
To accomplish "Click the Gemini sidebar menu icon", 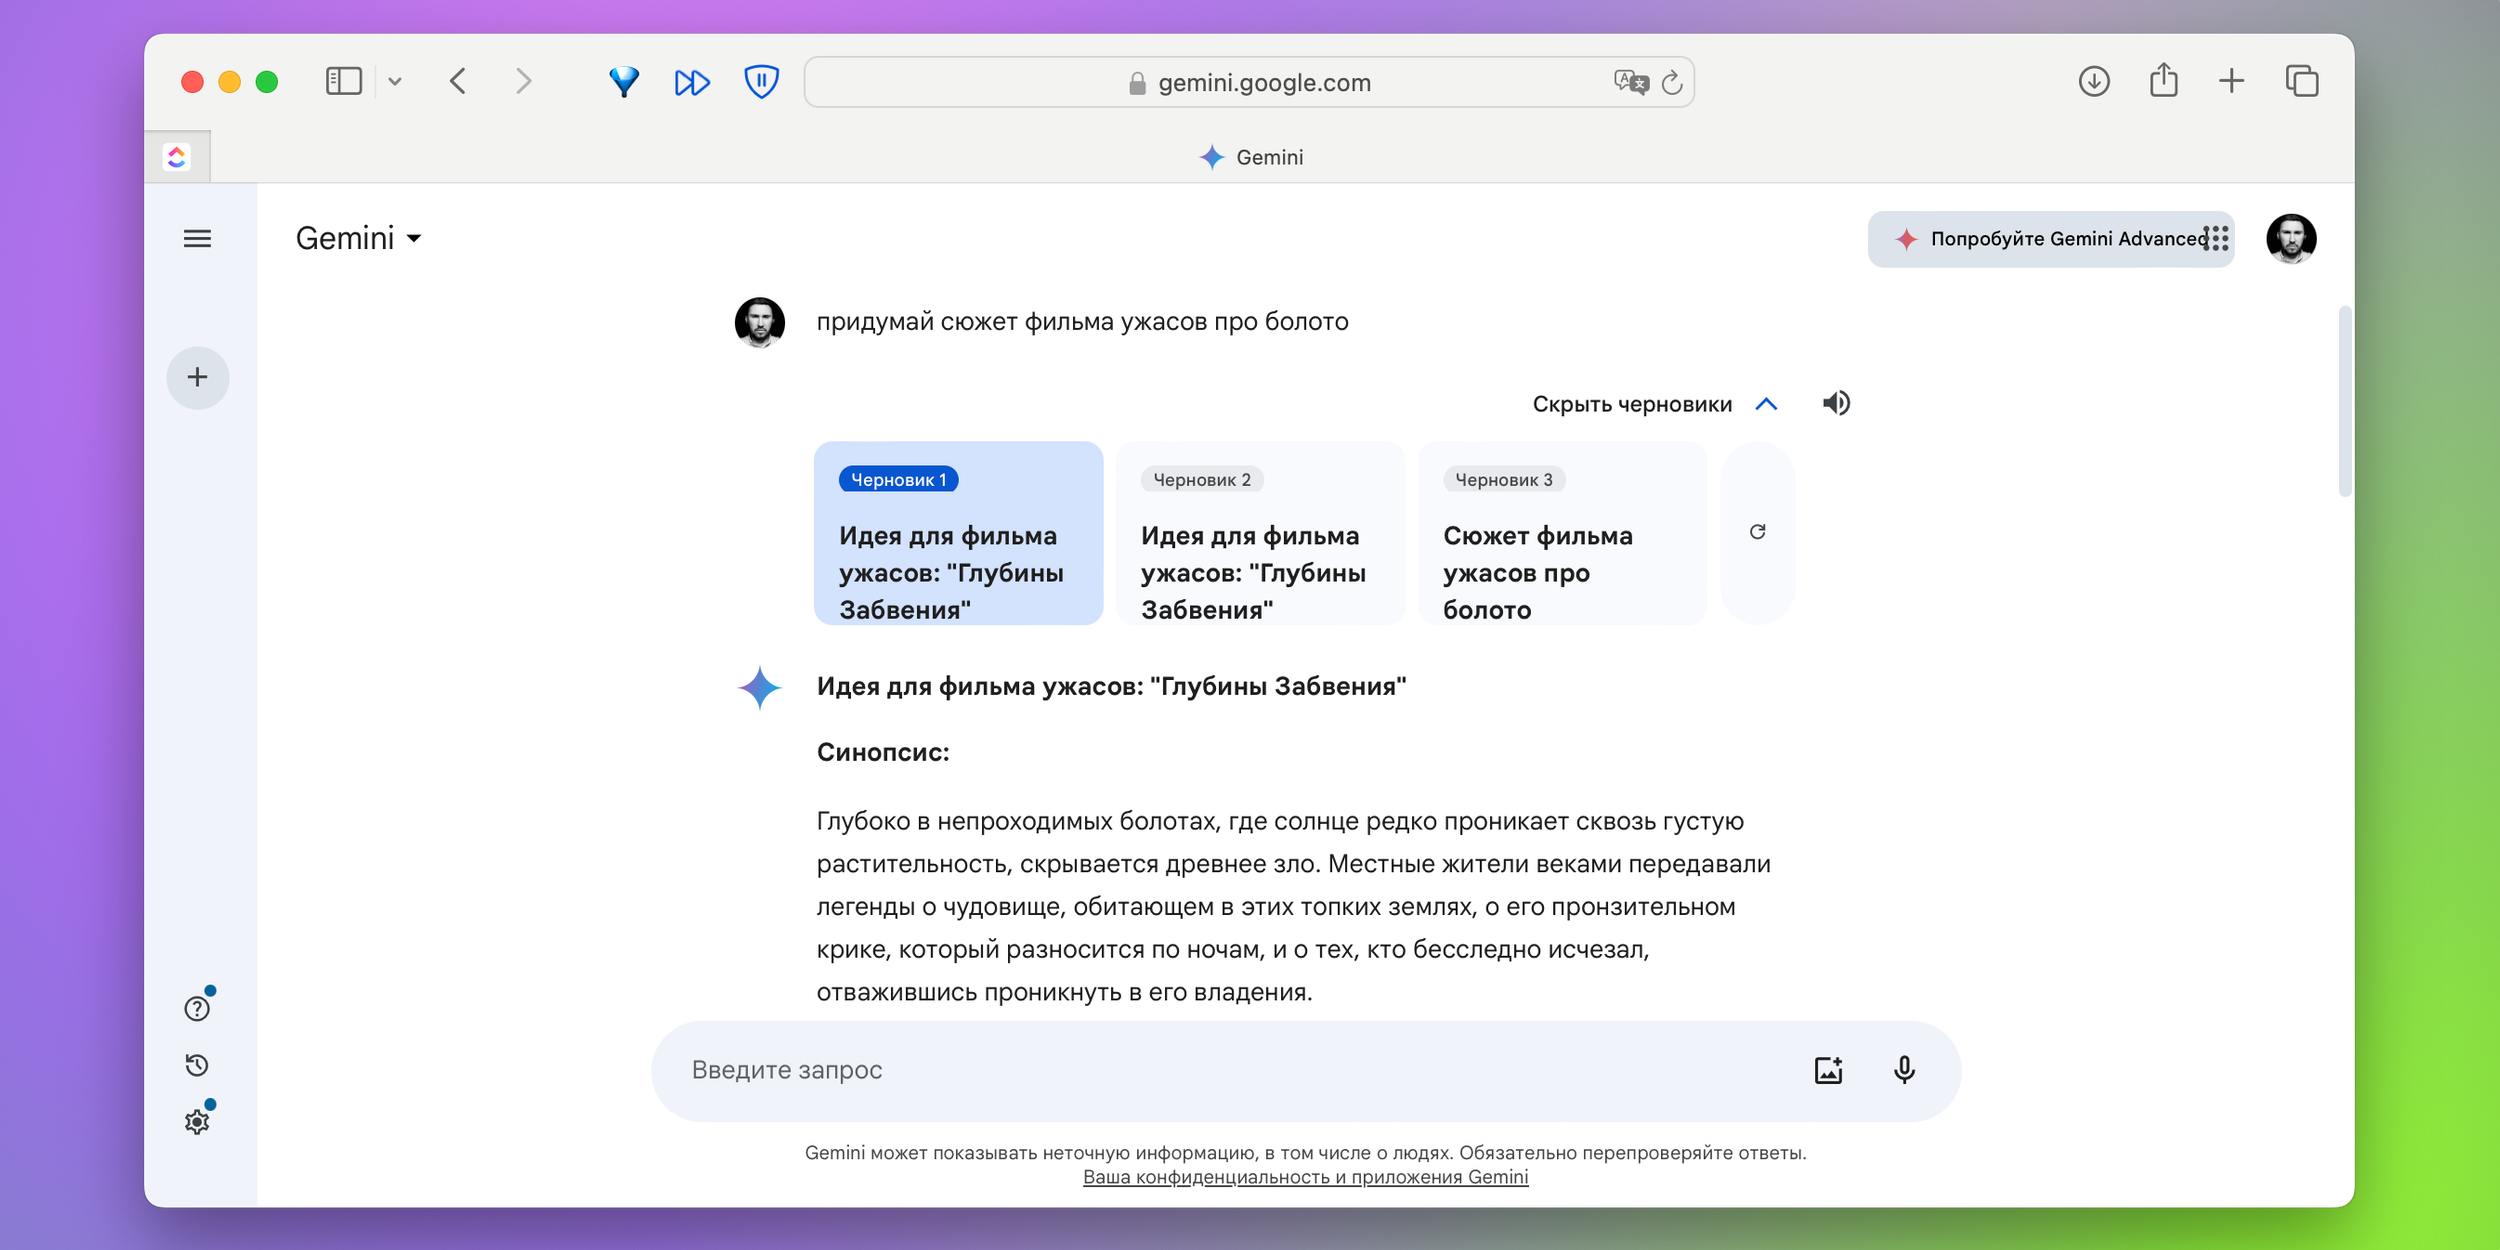I will tap(199, 239).
